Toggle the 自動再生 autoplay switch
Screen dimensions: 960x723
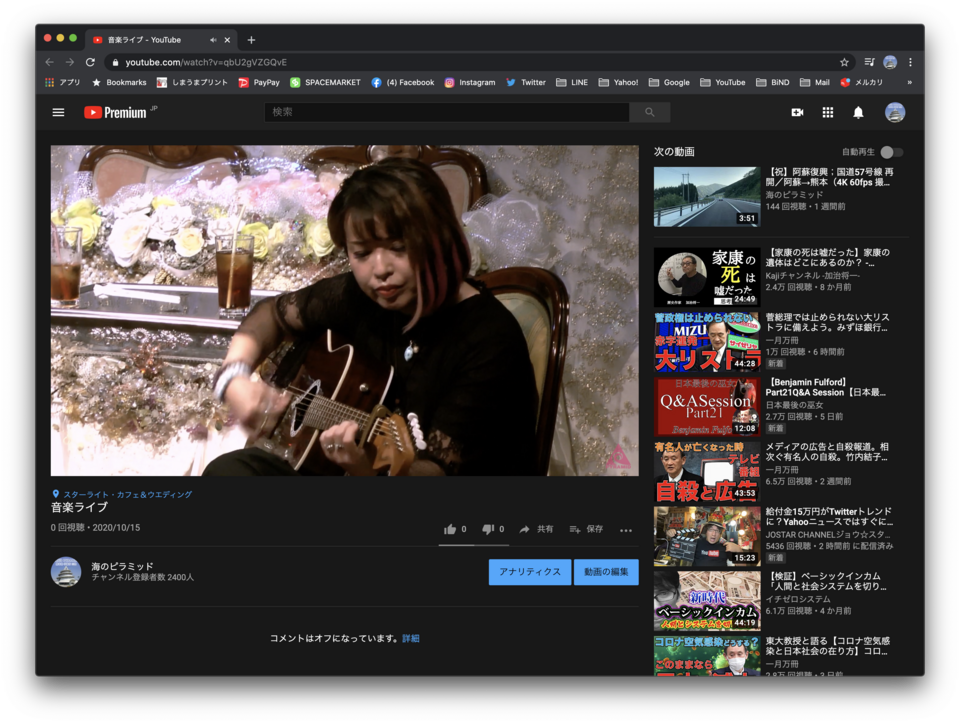890,152
